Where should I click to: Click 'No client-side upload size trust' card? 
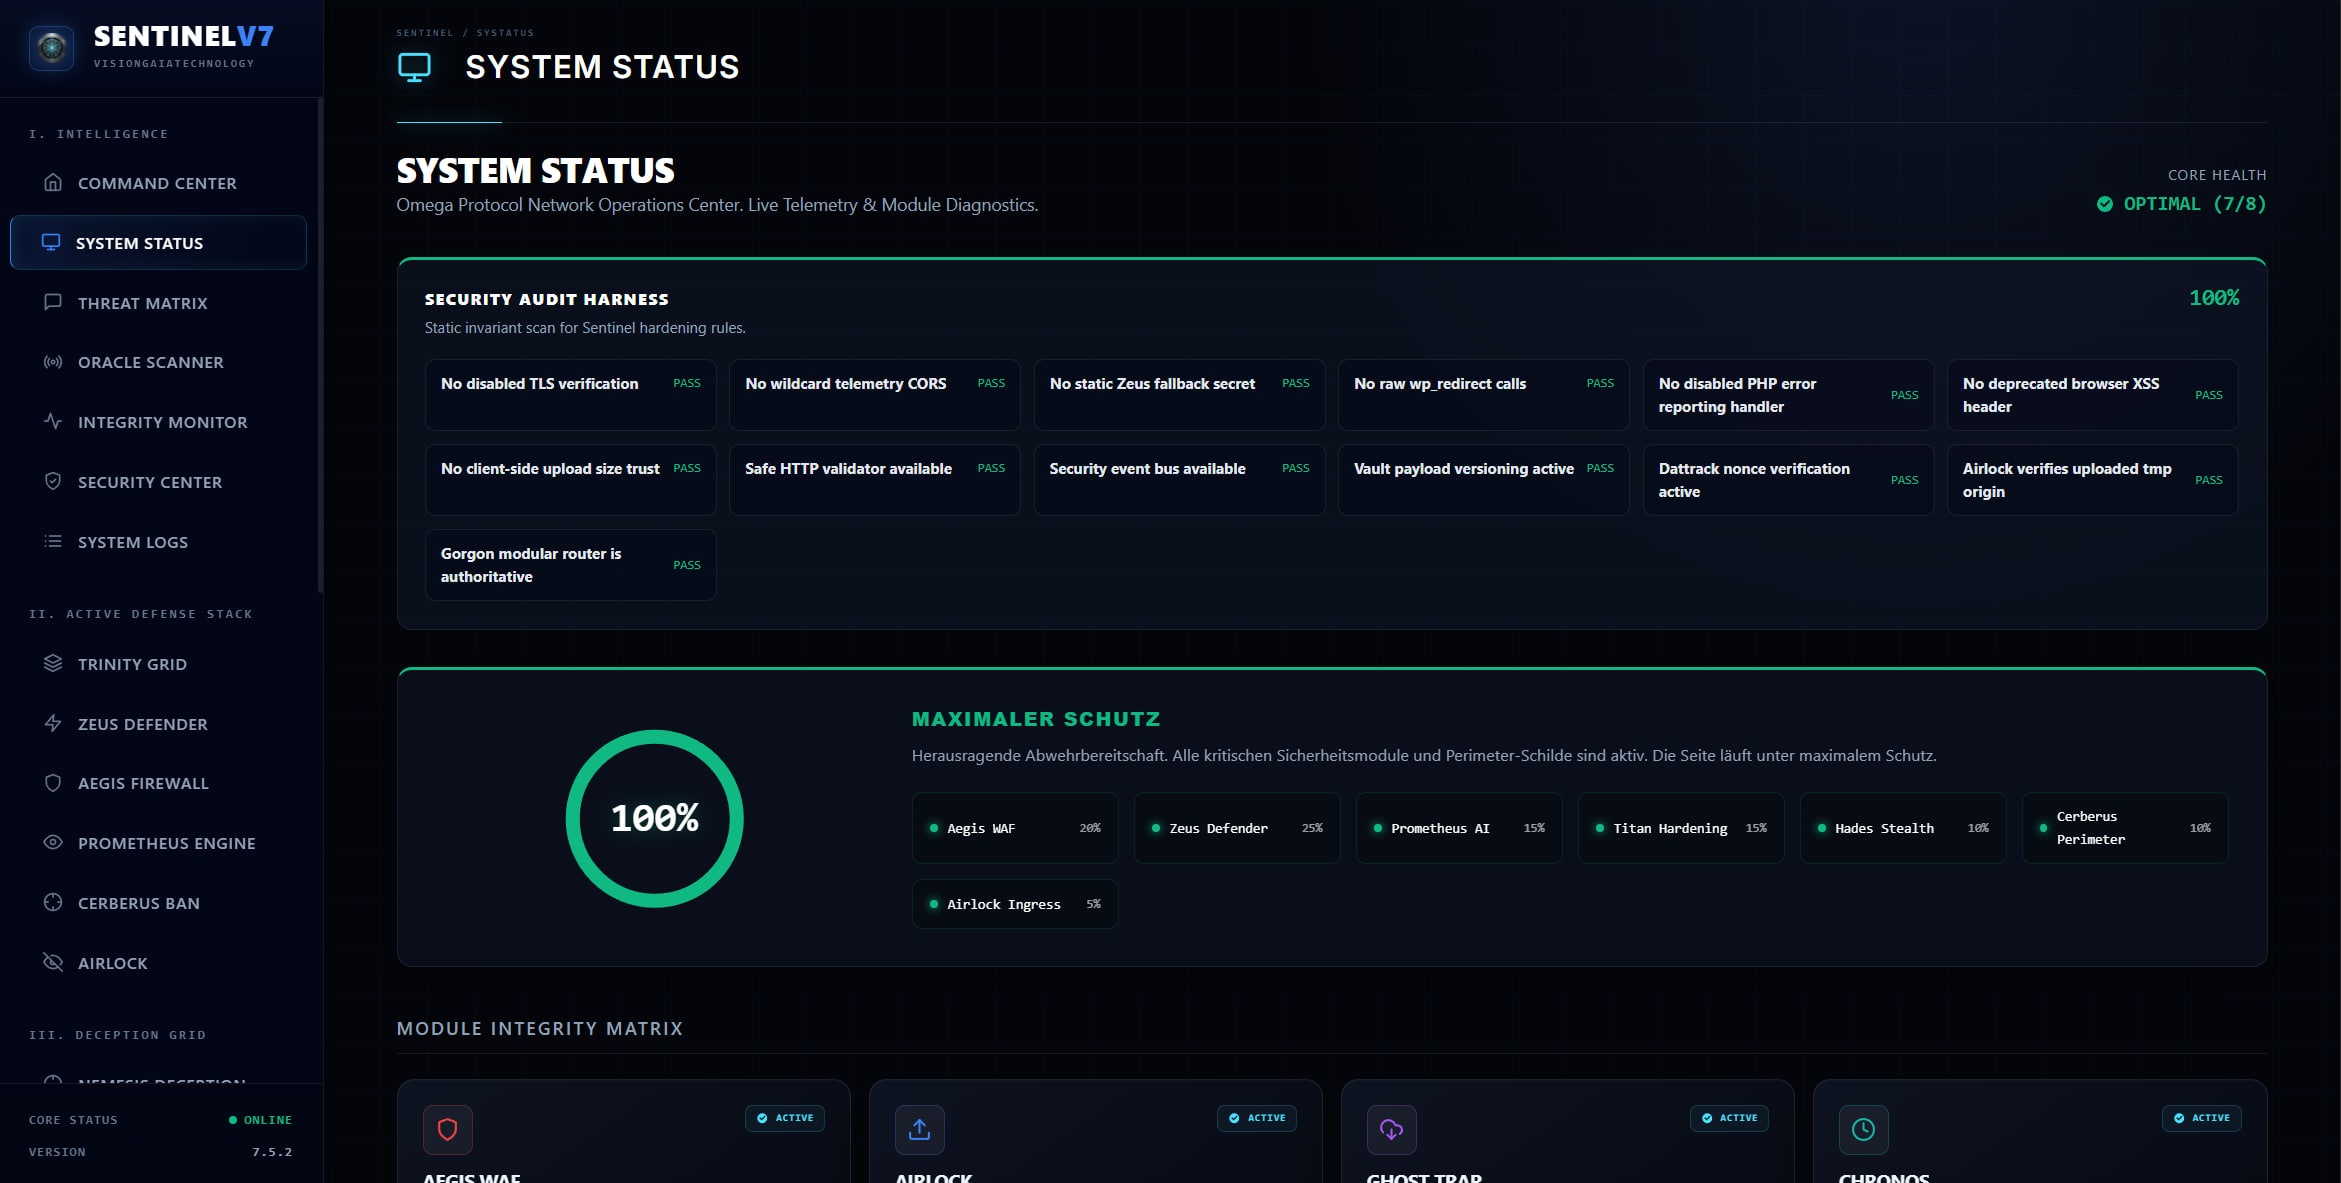571,480
